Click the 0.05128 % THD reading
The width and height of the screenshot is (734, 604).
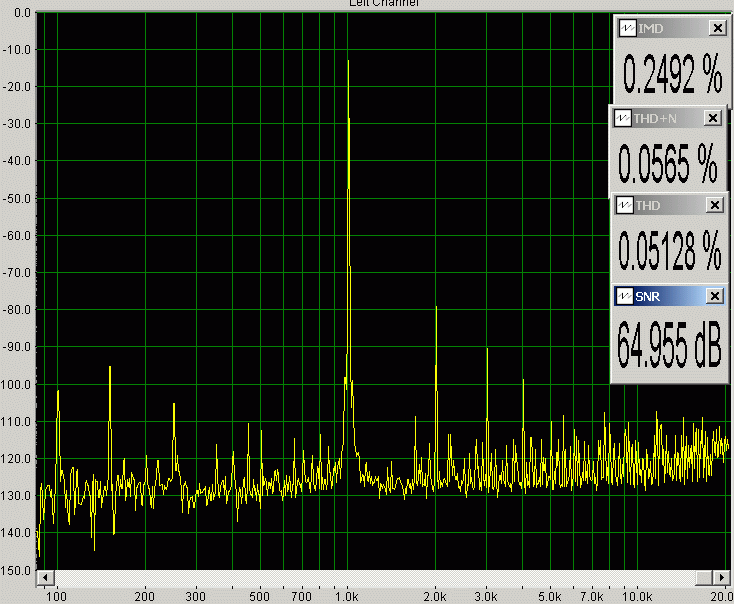669,250
